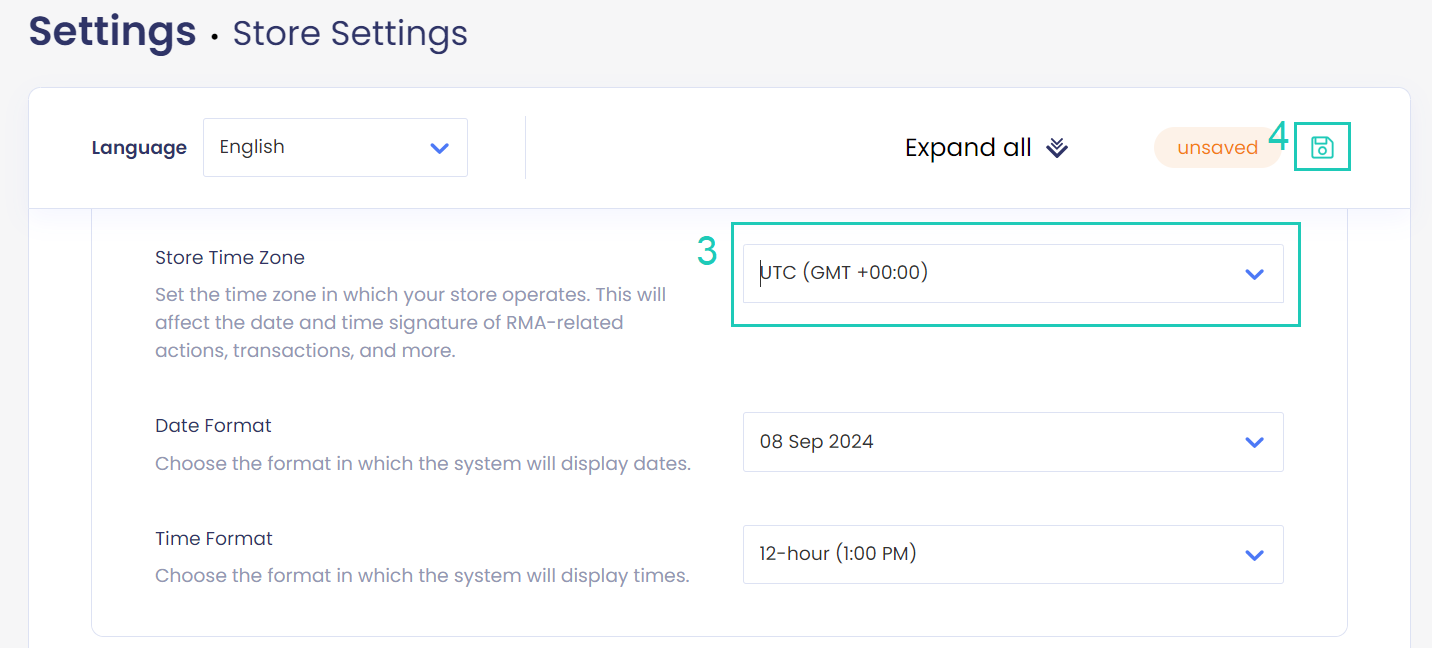Click the floppy disk save icon
The width and height of the screenshot is (1432, 648).
coord(1322,147)
